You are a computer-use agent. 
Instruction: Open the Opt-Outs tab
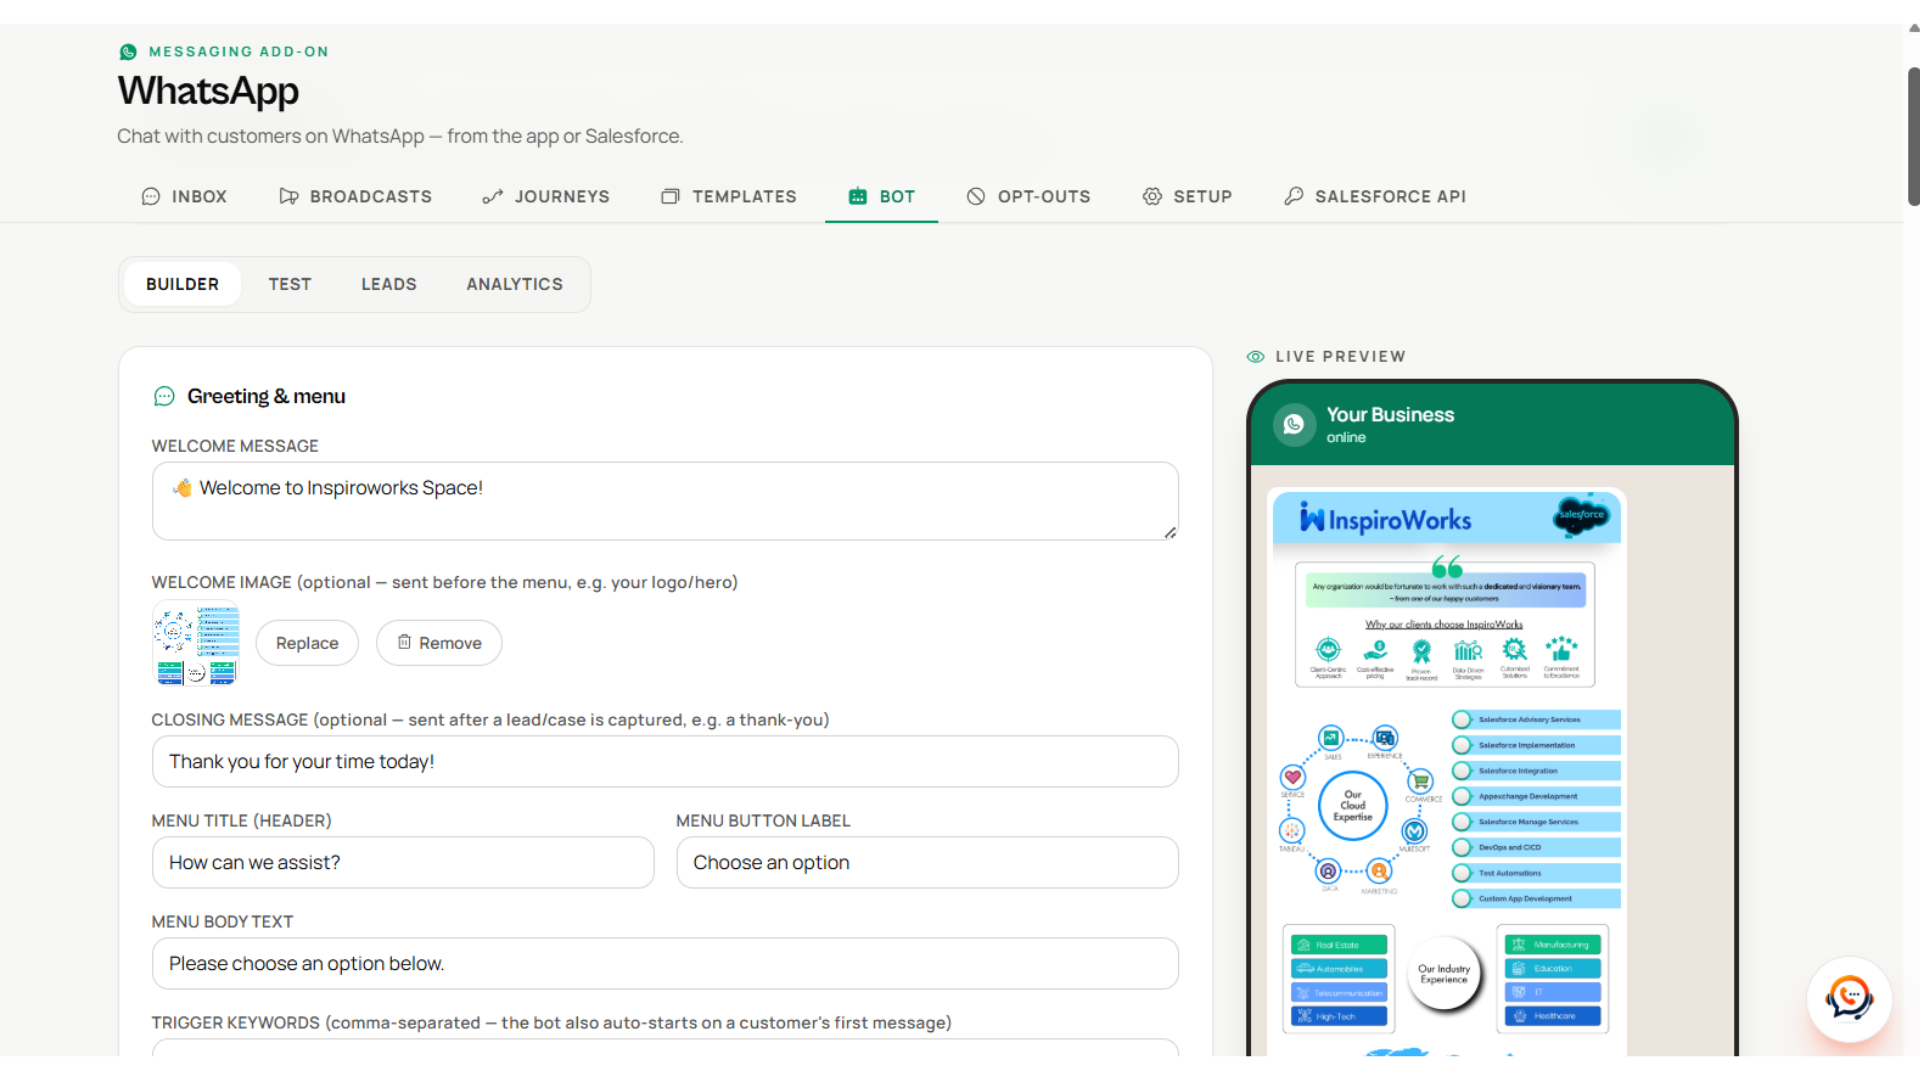coord(1029,197)
